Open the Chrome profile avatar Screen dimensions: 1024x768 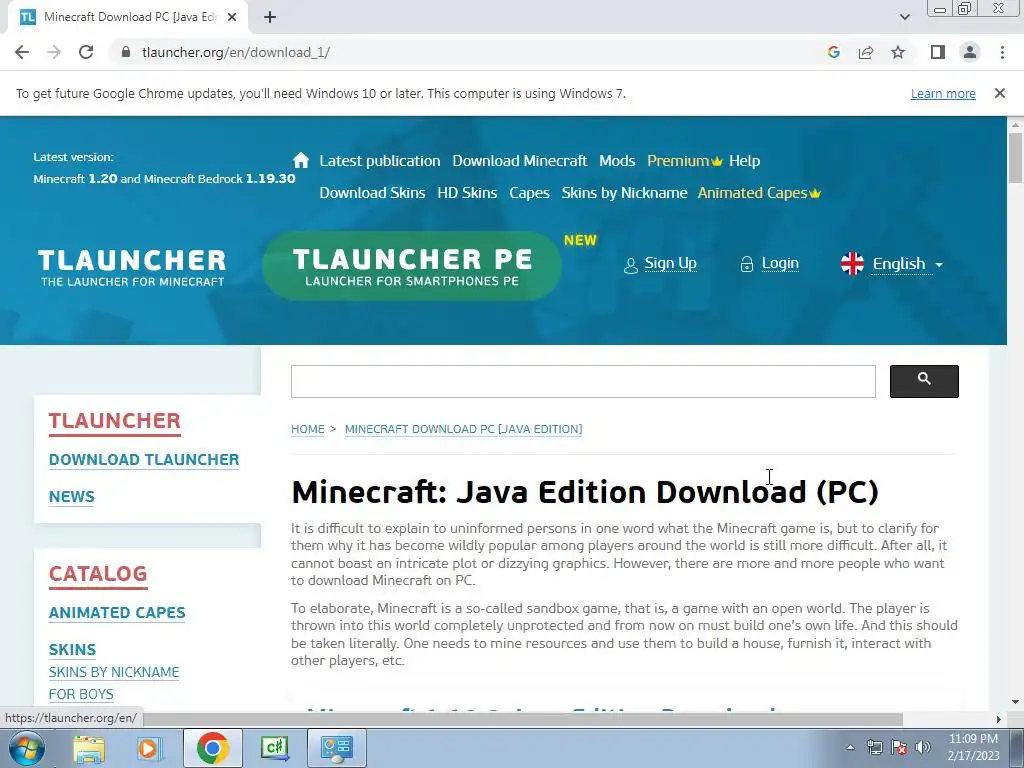click(x=970, y=52)
